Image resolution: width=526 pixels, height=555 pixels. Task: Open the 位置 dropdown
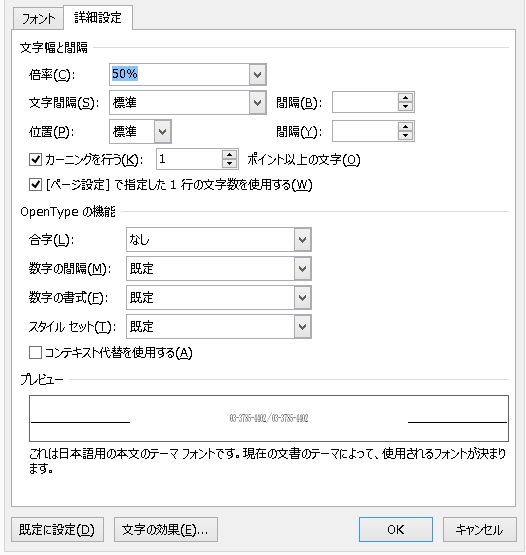[162, 132]
